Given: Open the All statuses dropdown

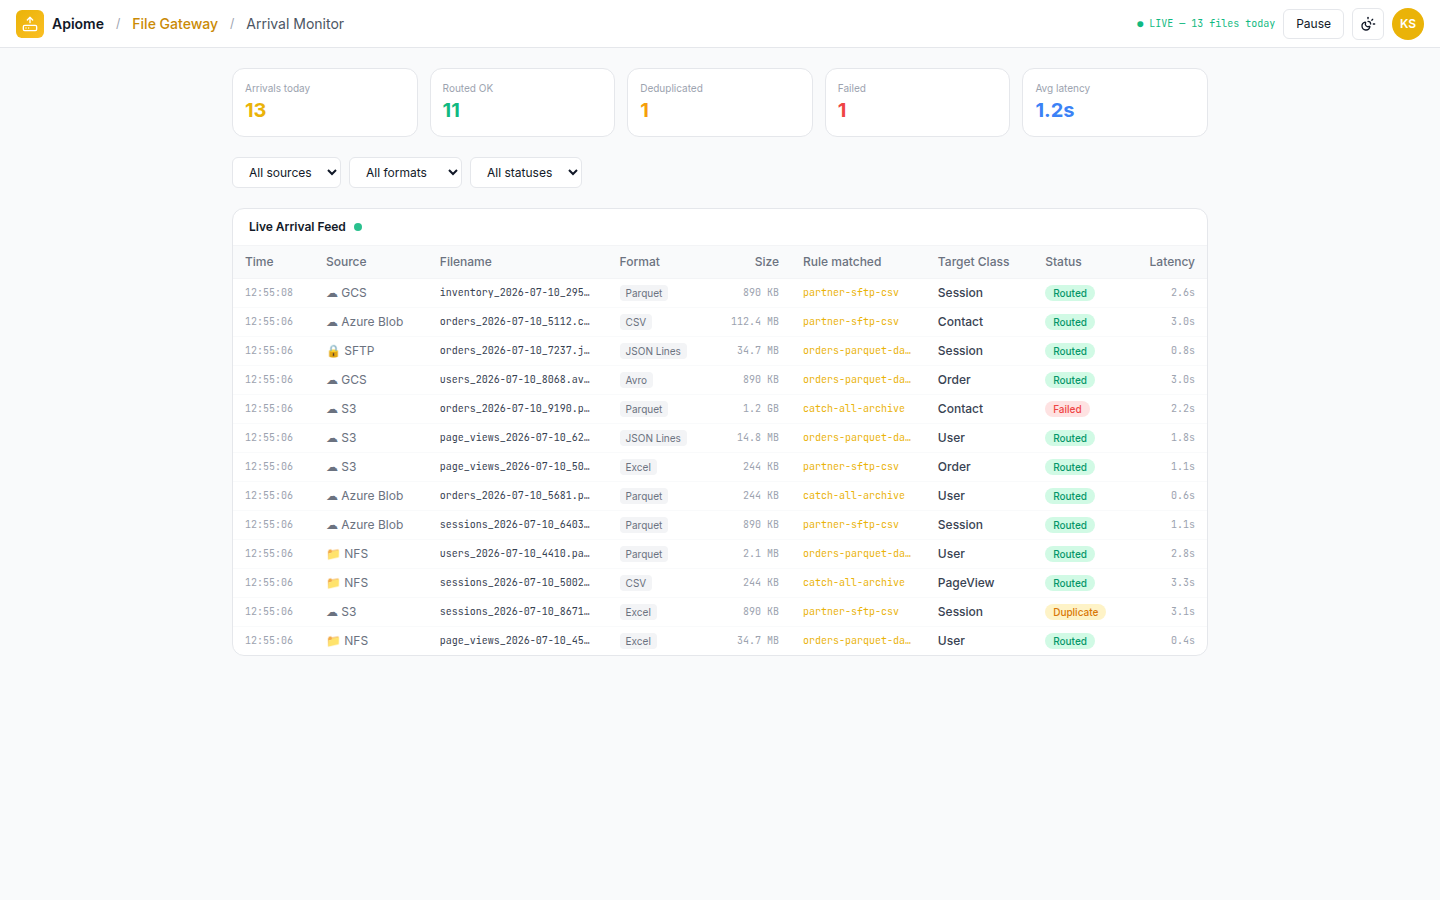Looking at the screenshot, I should tap(526, 172).
